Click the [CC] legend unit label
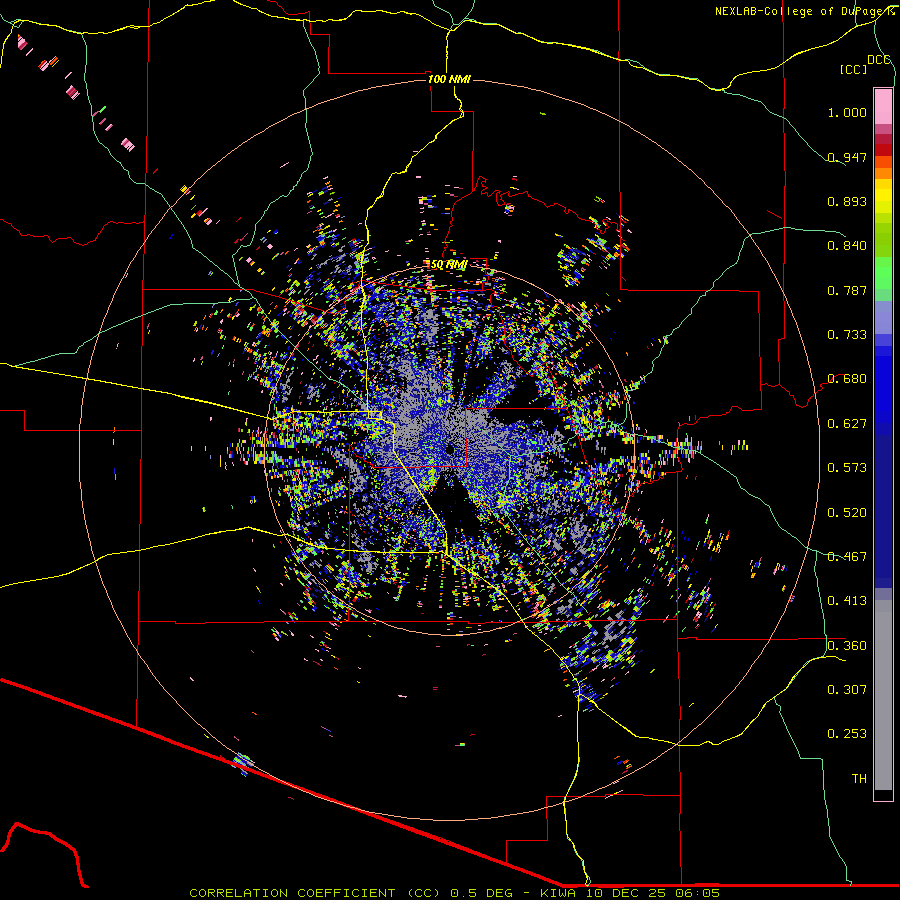 pyautogui.click(x=853, y=69)
